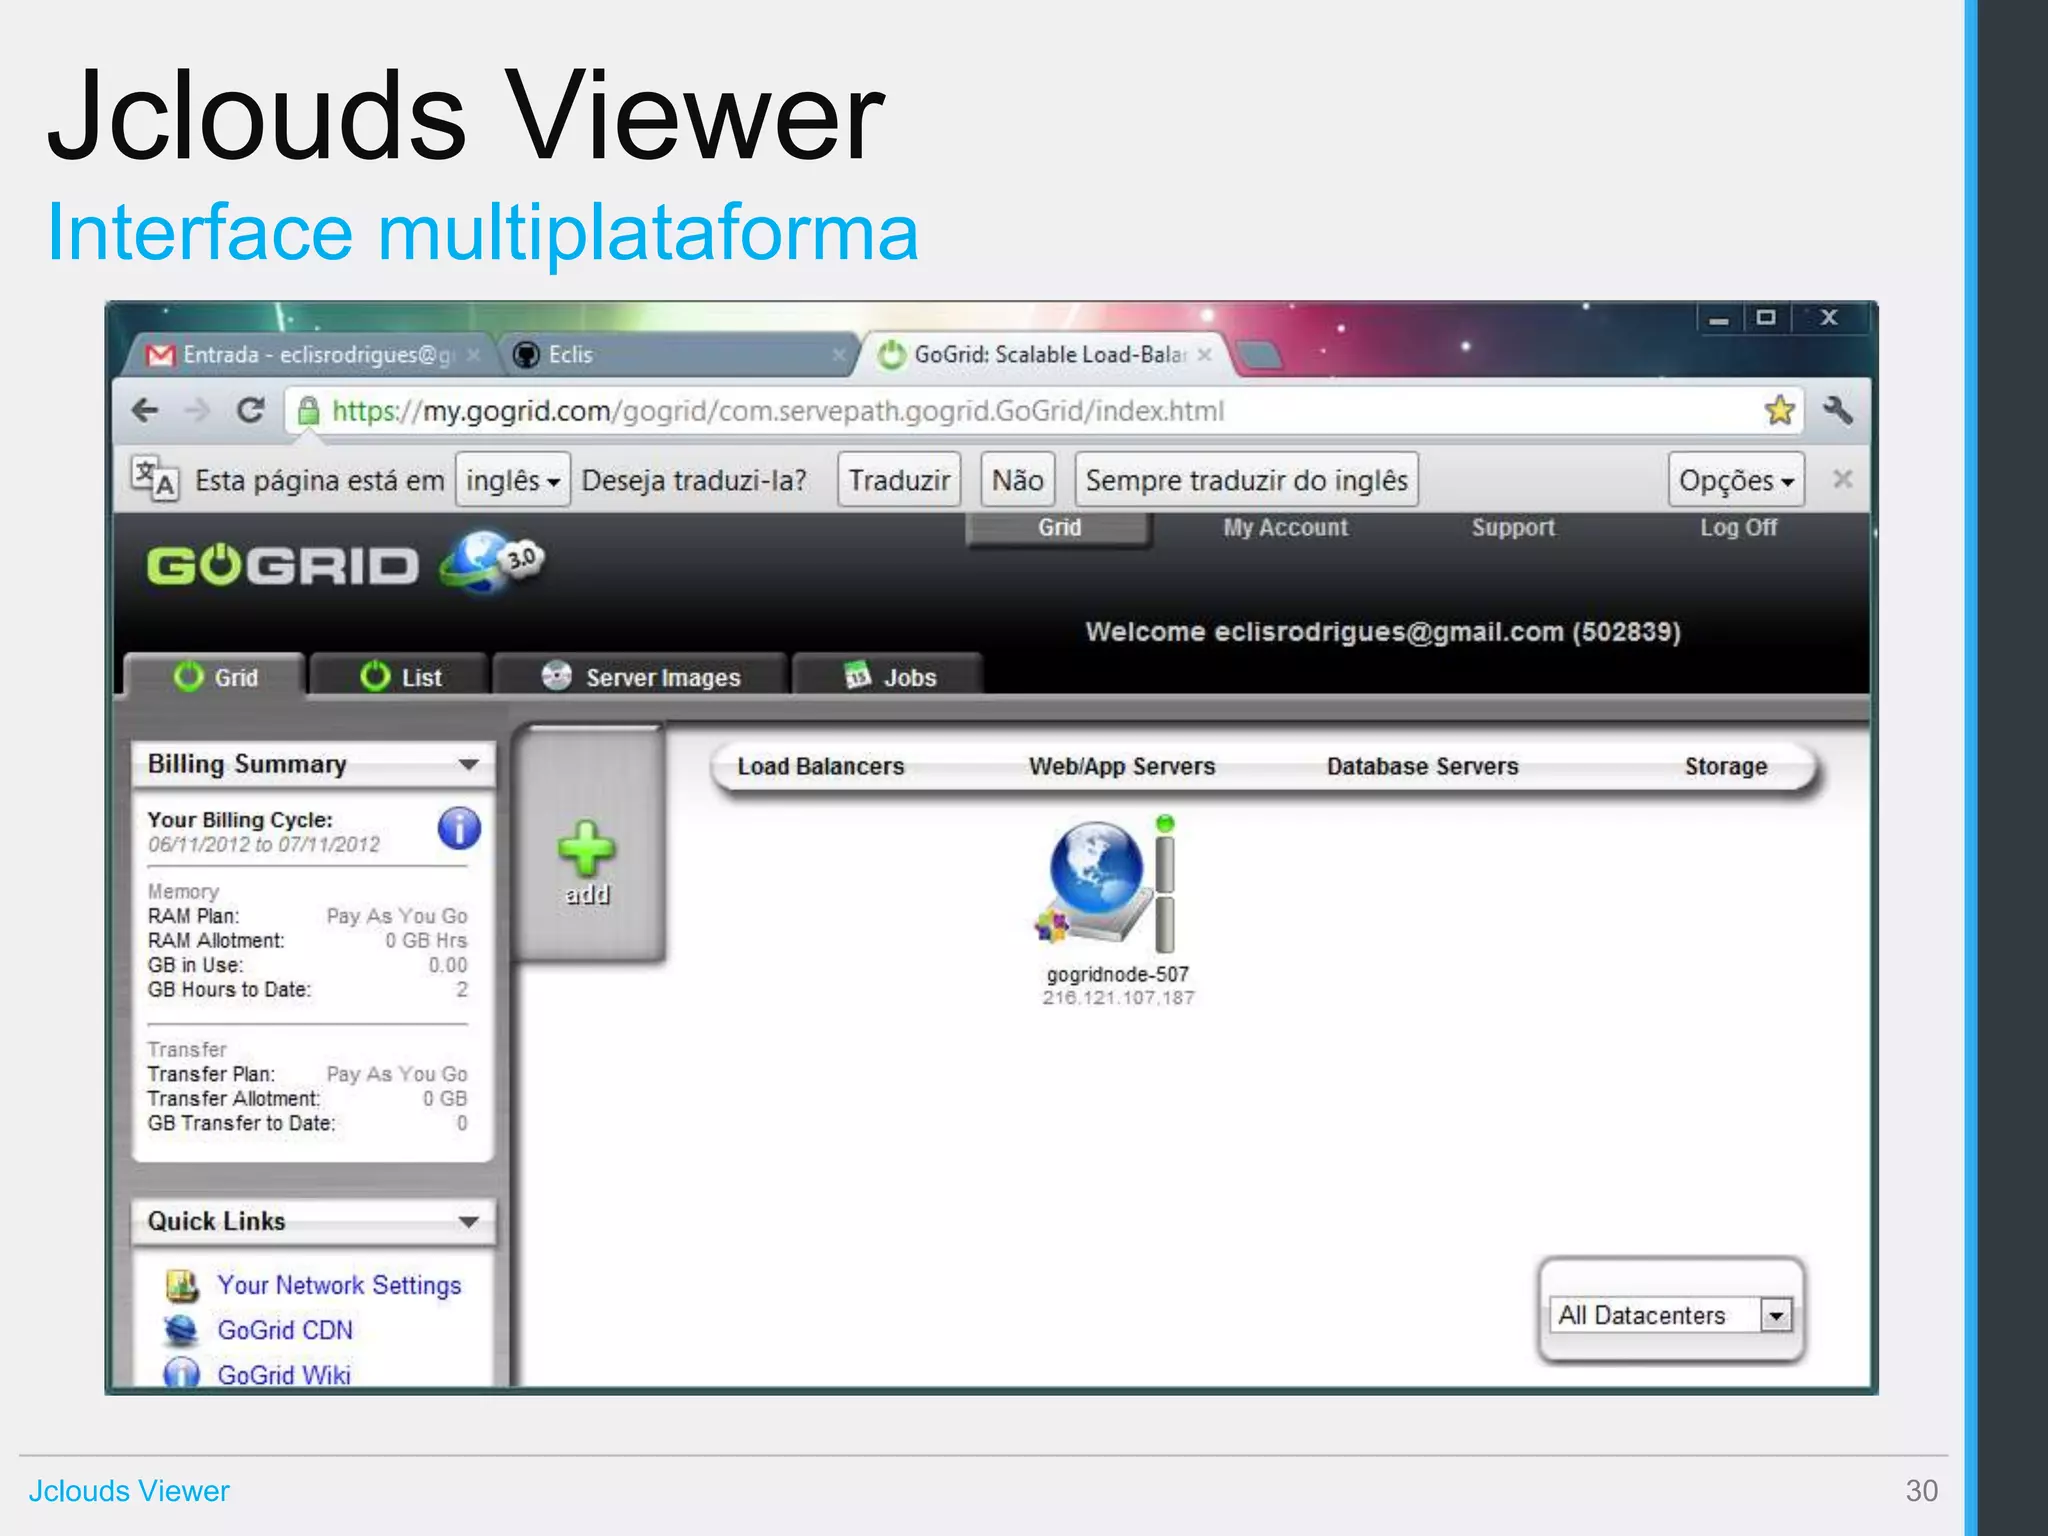
Task: Collapse the Quick Links panel
Action: coord(468,1222)
